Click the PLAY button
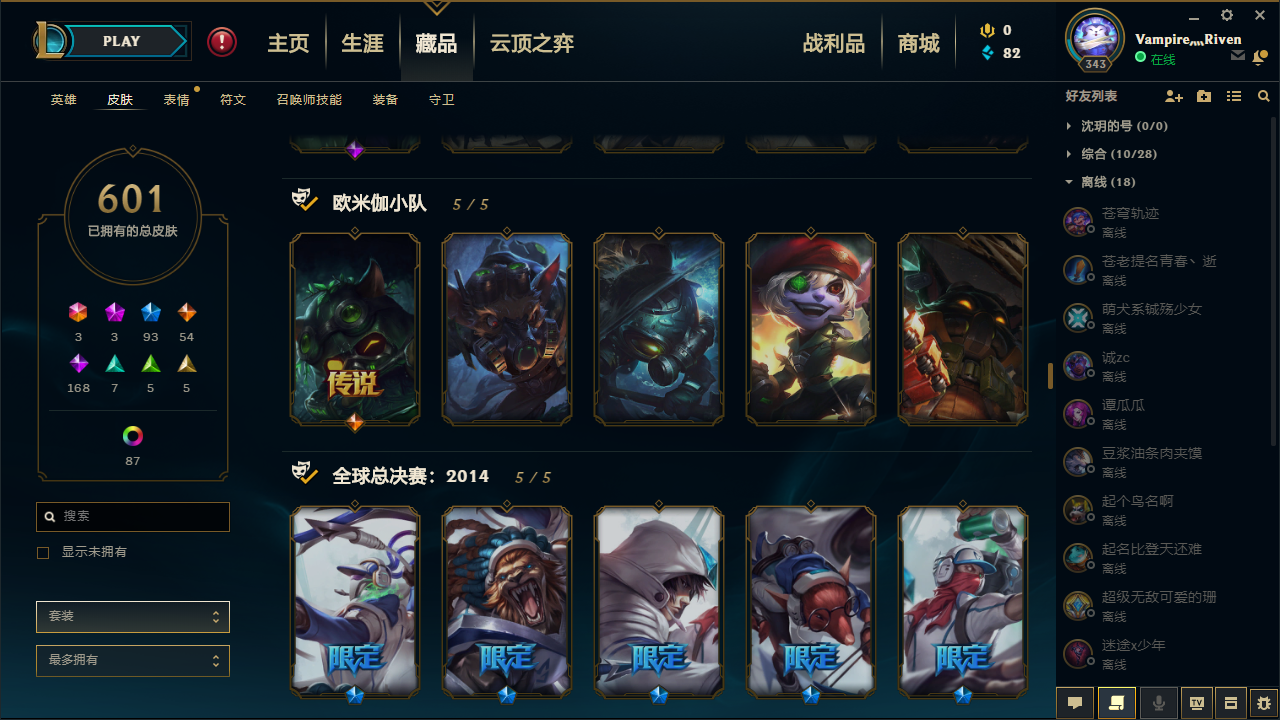The width and height of the screenshot is (1280, 720). (x=122, y=41)
